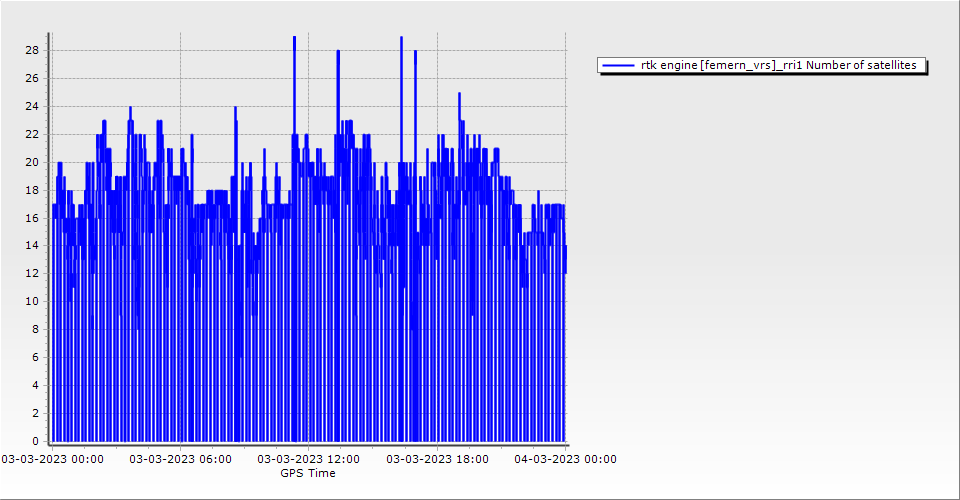Click the '03-03-2023 12:00' x-axis label

(308, 459)
